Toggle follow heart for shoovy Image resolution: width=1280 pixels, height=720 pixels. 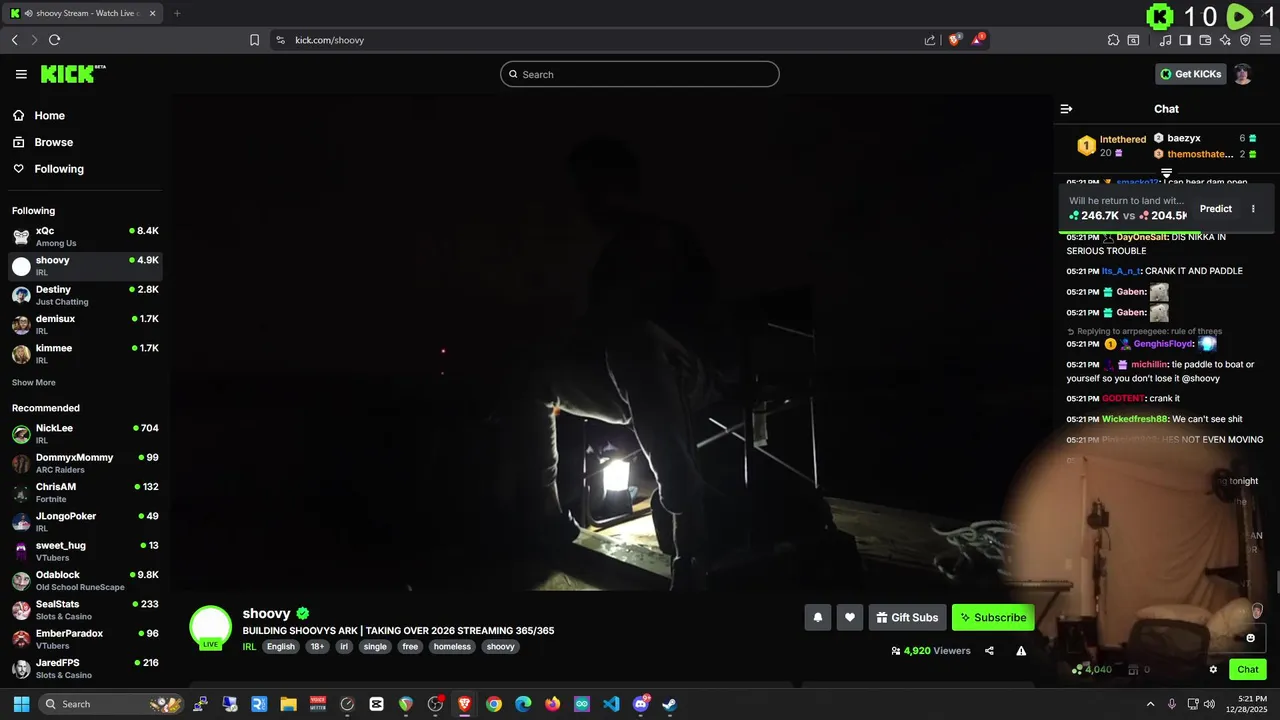click(849, 617)
